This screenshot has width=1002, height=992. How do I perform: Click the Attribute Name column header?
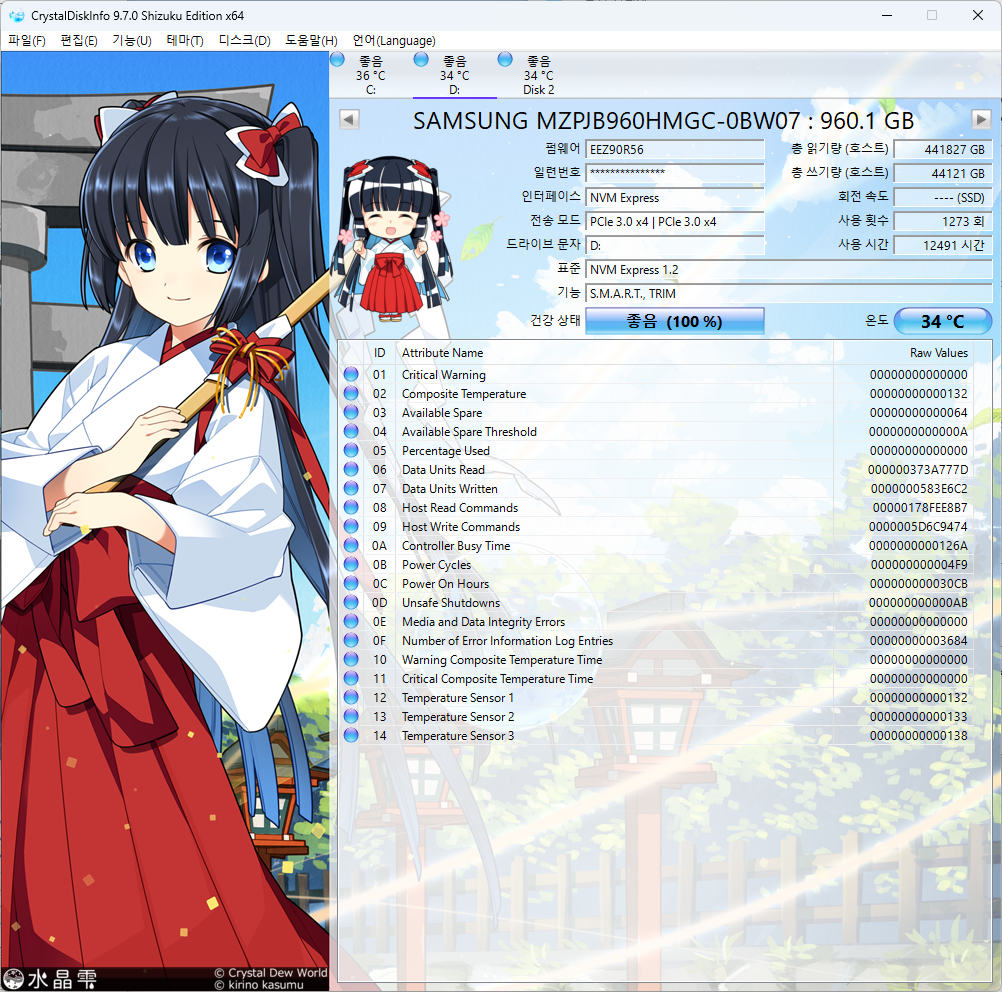442,353
